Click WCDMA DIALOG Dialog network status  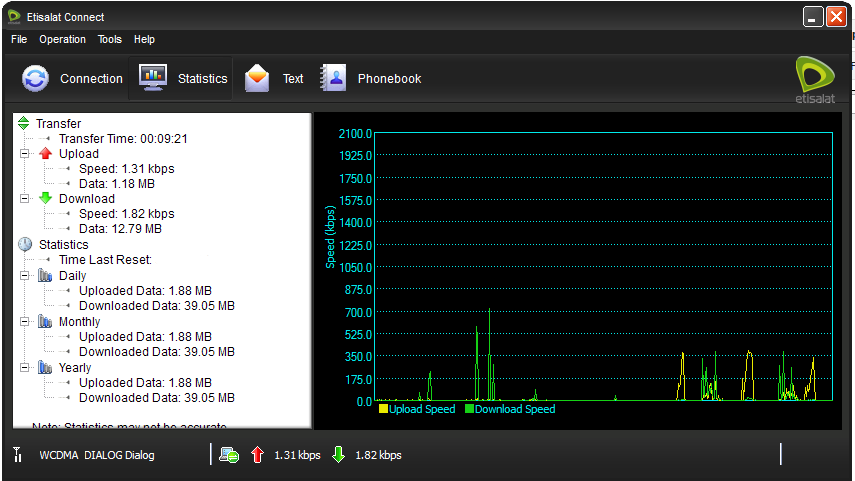click(97, 455)
